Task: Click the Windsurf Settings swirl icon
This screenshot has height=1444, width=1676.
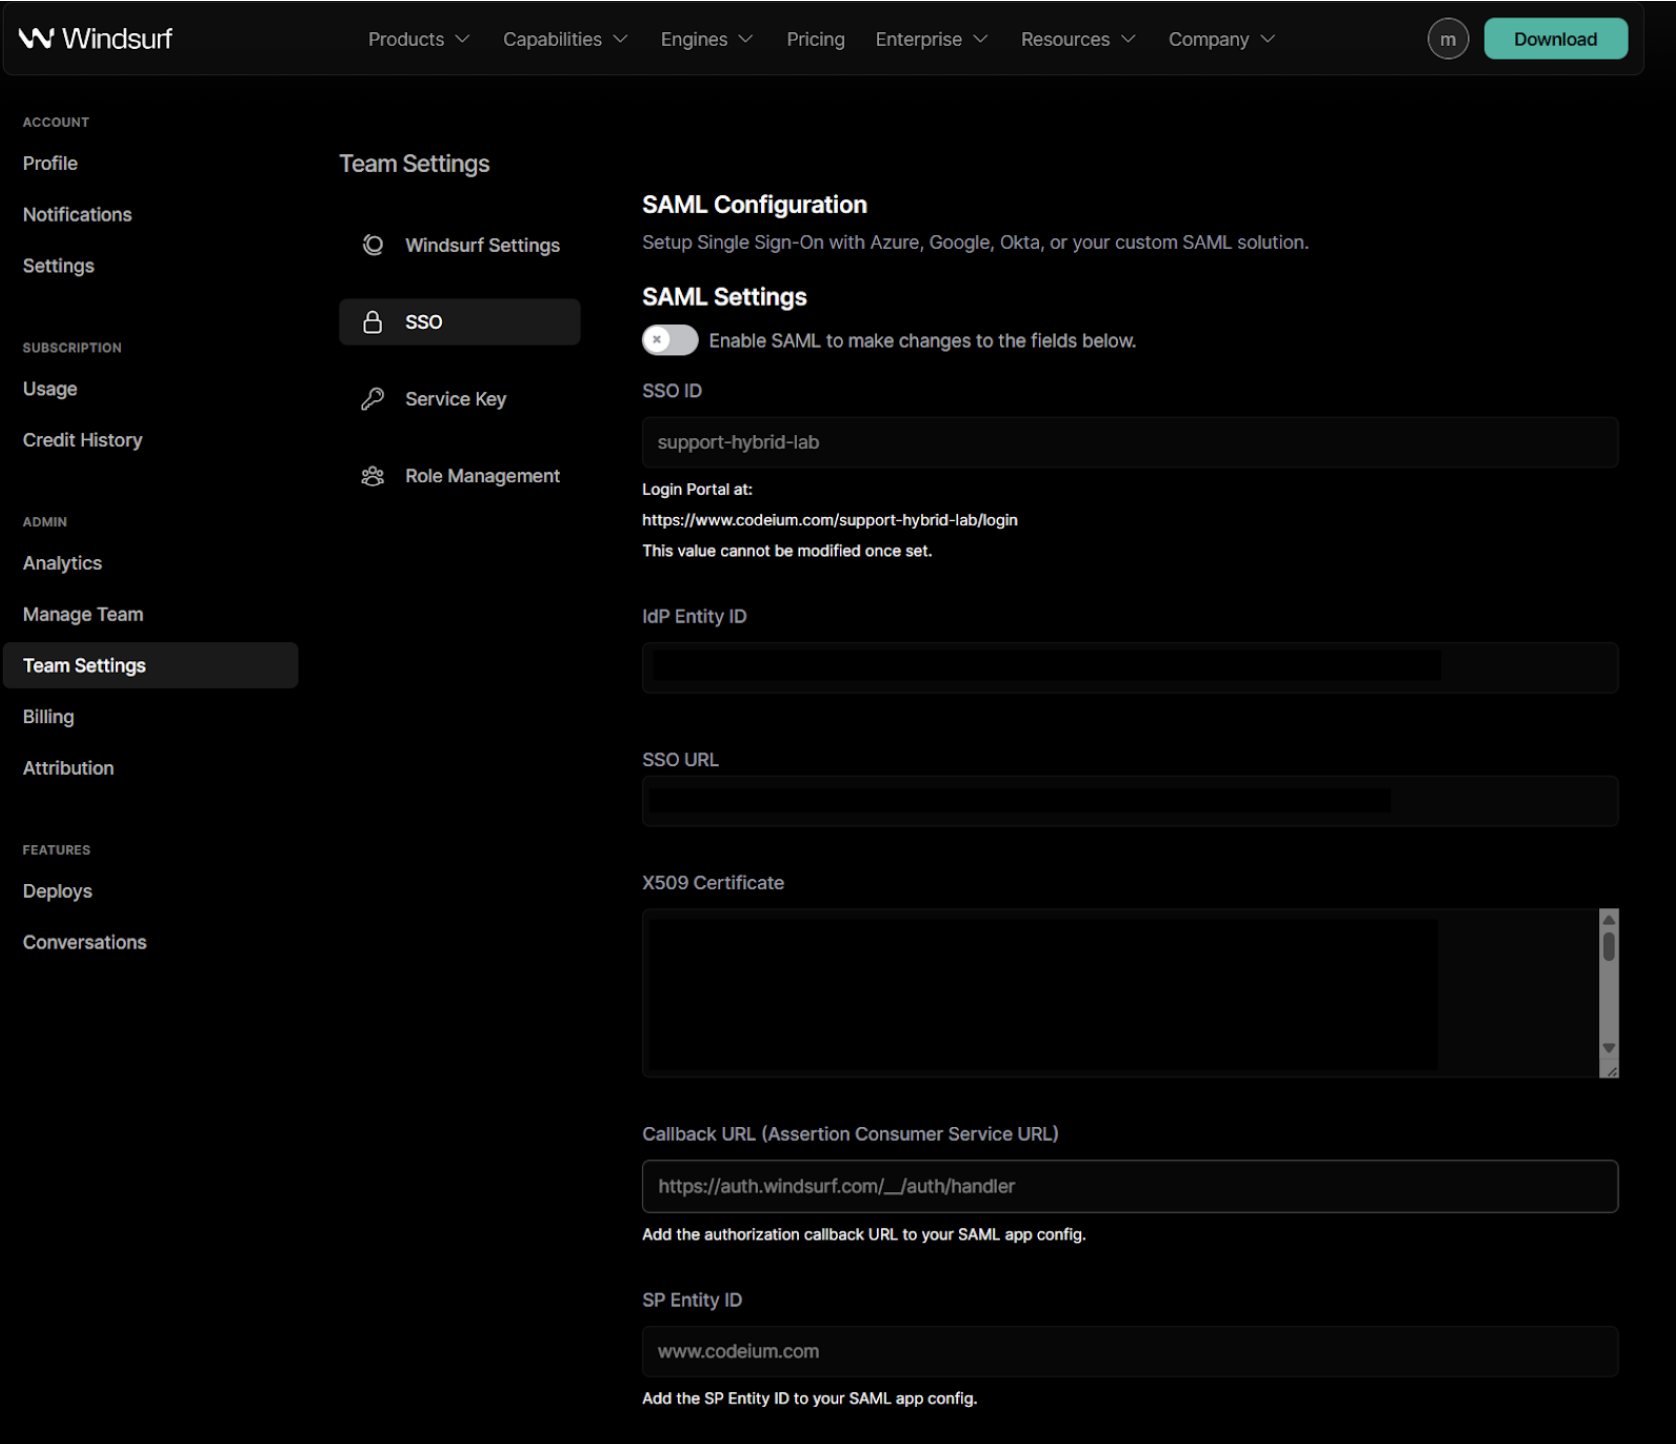Action: [373, 245]
